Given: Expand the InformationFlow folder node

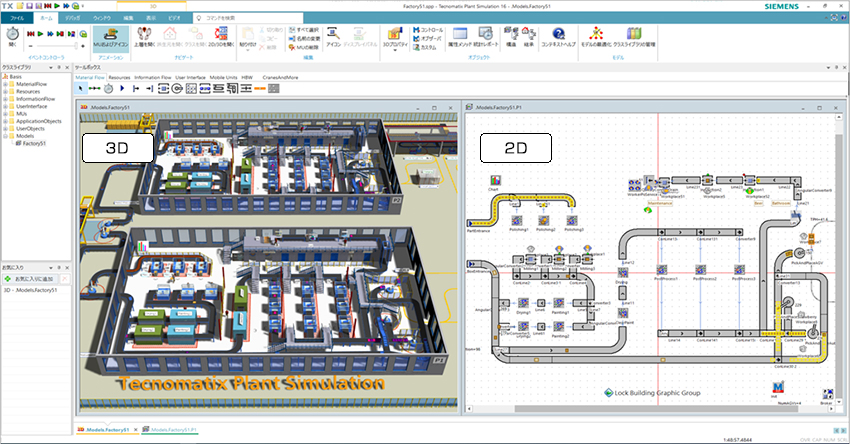Looking at the screenshot, I should click(5, 99).
